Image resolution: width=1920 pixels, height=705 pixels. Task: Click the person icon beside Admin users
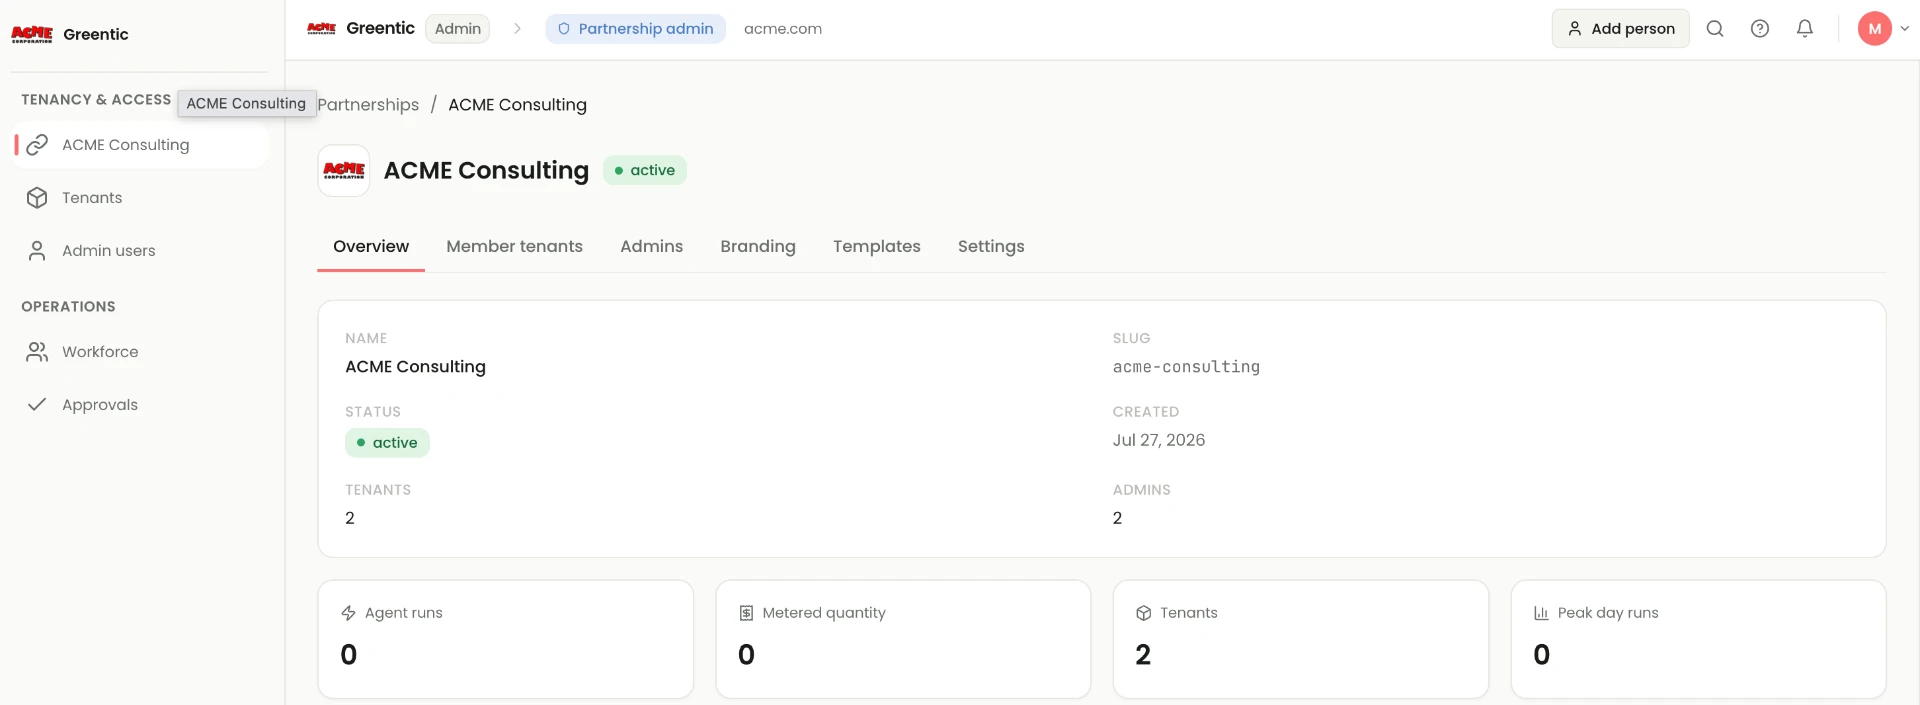click(37, 251)
